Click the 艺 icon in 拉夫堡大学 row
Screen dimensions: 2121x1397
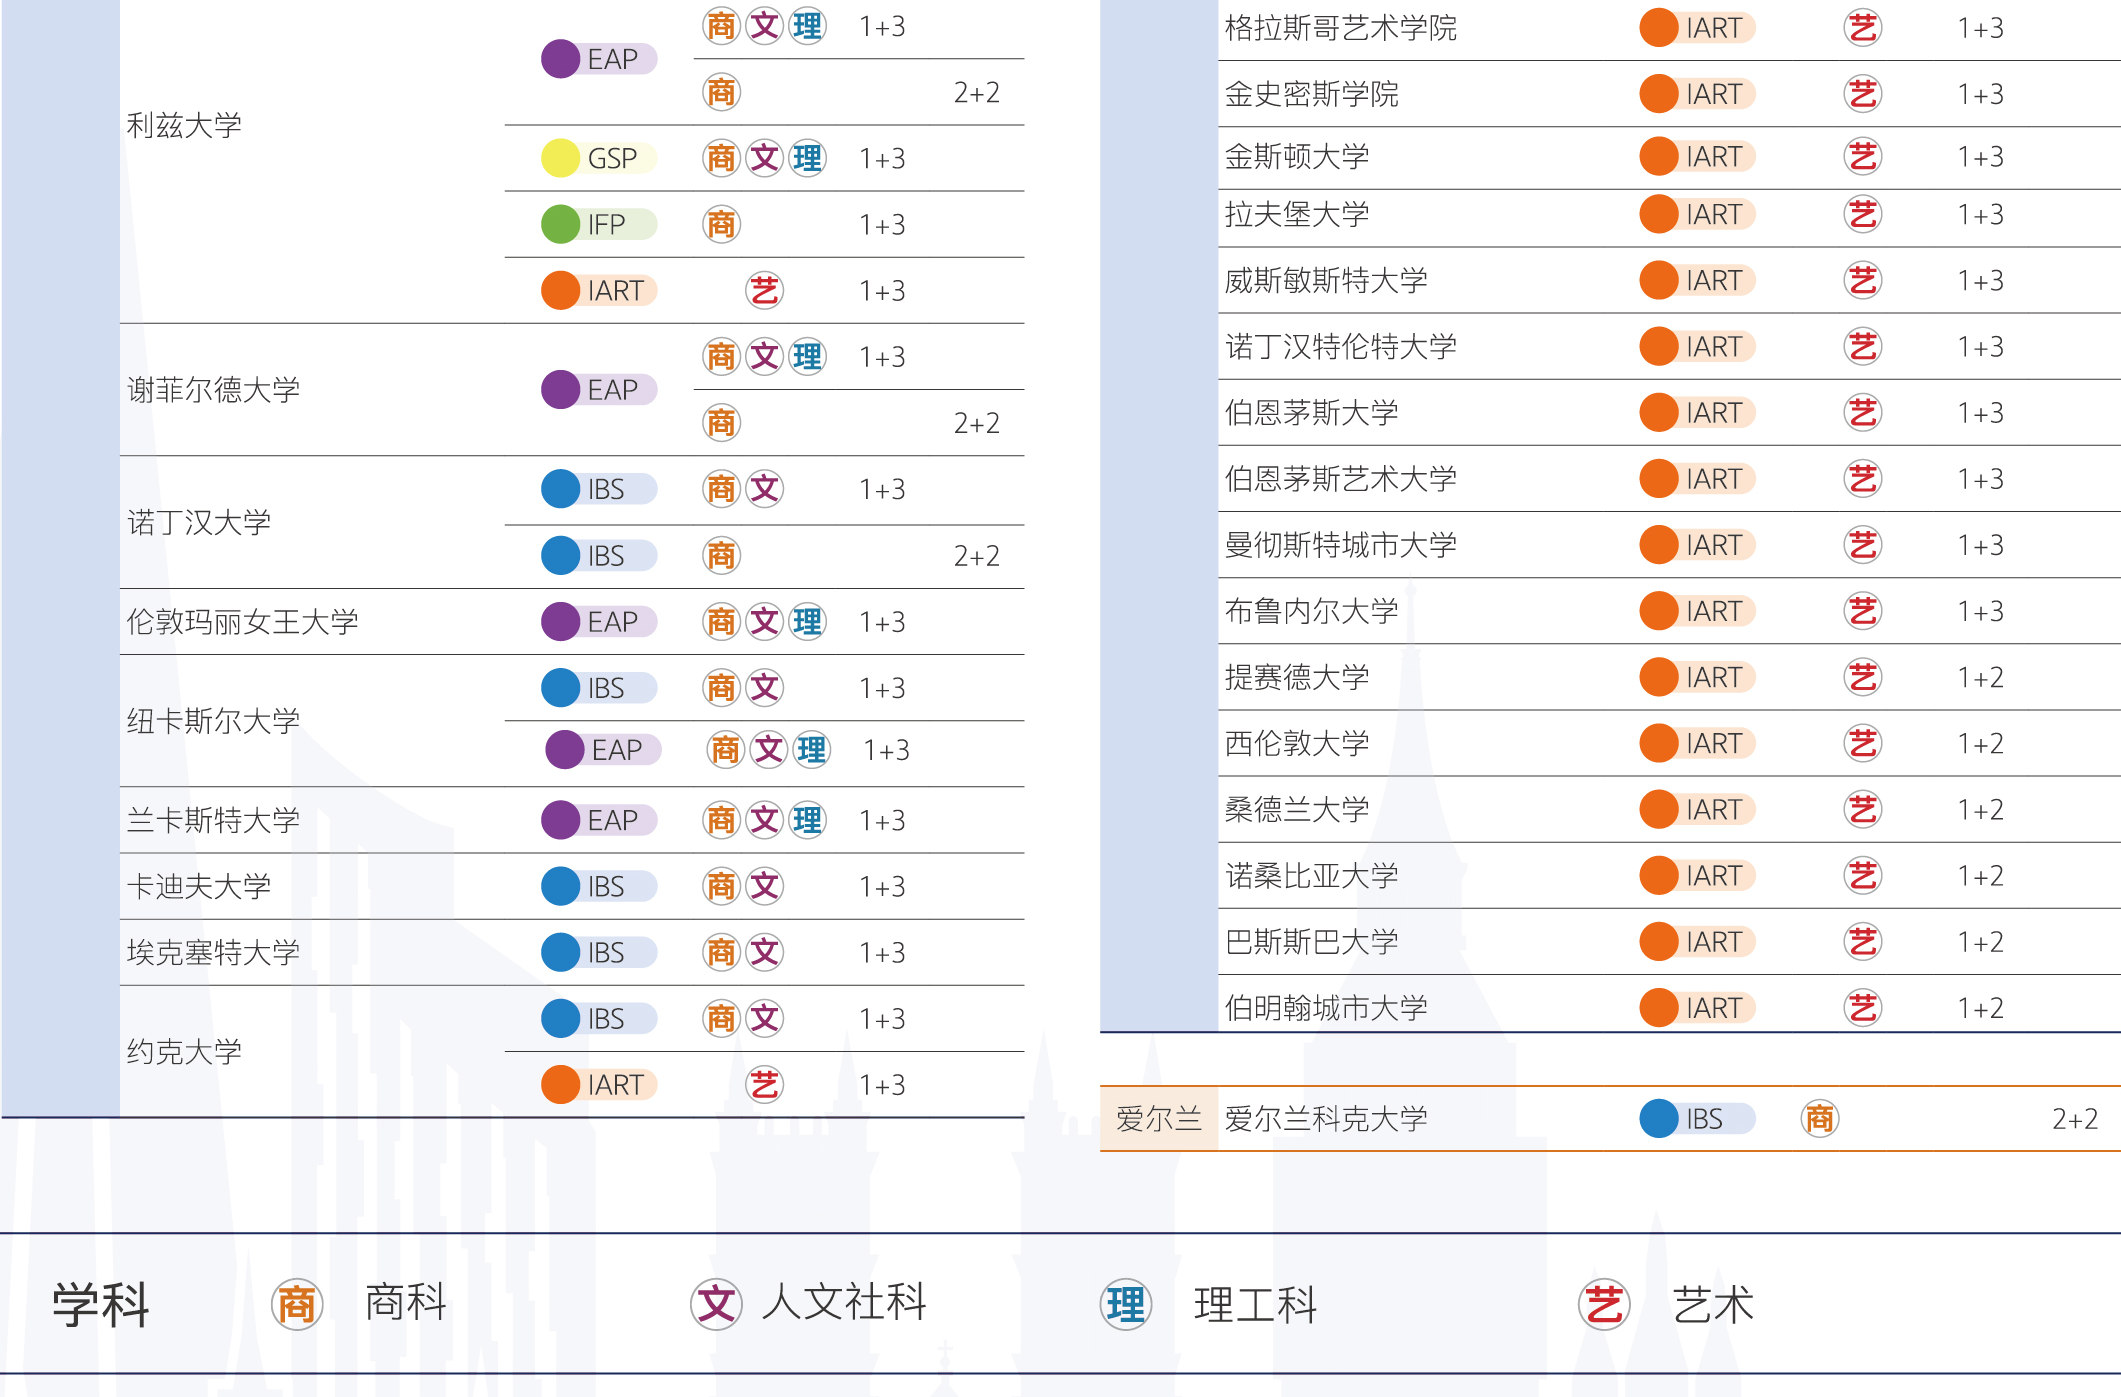[x=1862, y=214]
